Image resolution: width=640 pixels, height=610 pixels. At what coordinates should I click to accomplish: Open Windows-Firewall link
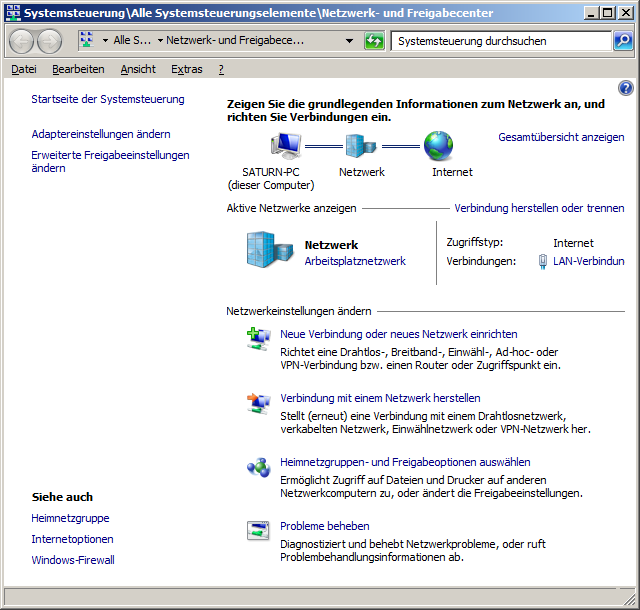click(73, 560)
